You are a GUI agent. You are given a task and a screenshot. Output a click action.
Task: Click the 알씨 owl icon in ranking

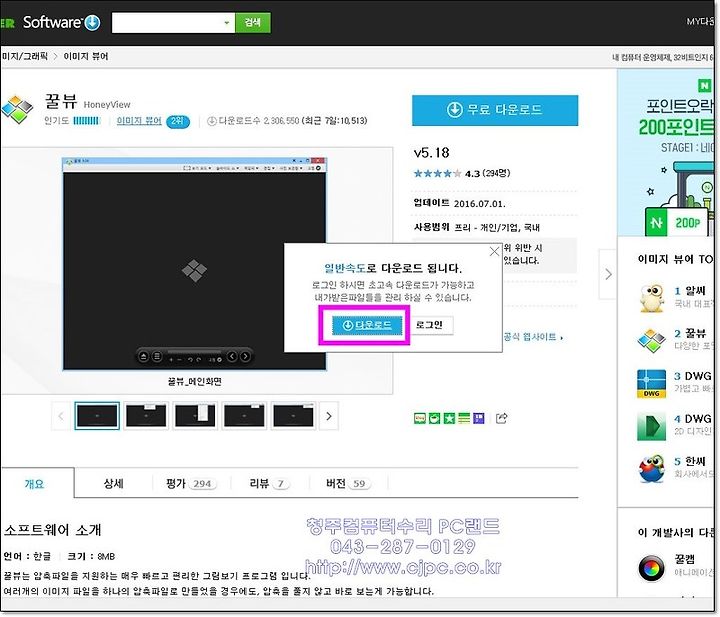[652, 298]
